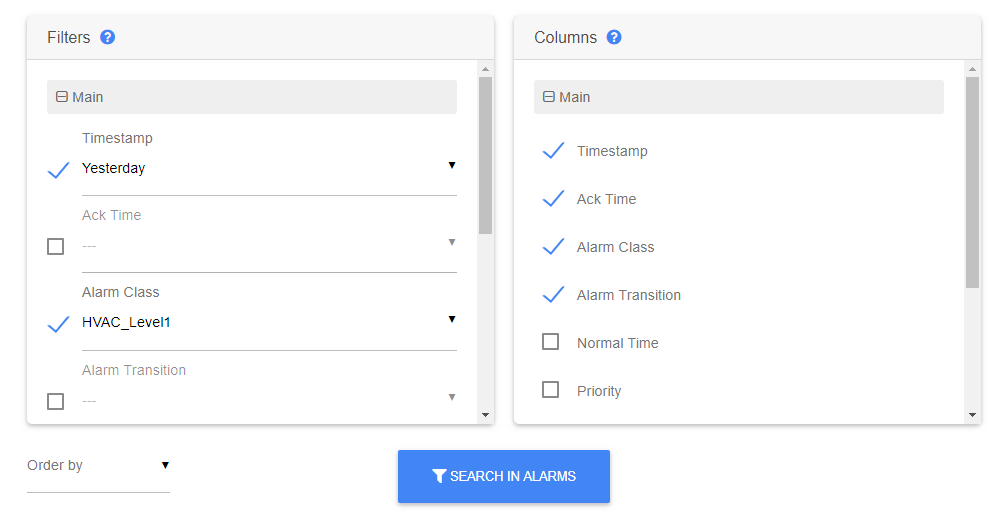Disable the Timestamp filter checkmark
The width and height of the screenshot is (1001, 525).
58,170
